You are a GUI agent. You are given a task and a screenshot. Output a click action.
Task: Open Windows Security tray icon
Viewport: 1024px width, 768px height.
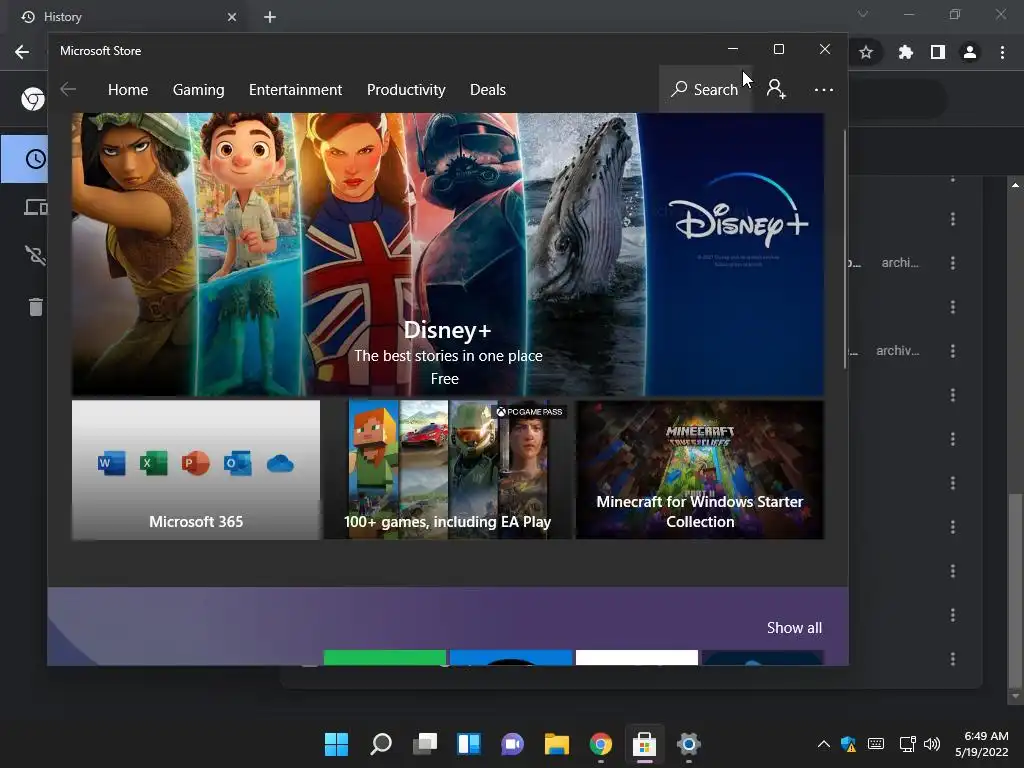[x=848, y=744]
